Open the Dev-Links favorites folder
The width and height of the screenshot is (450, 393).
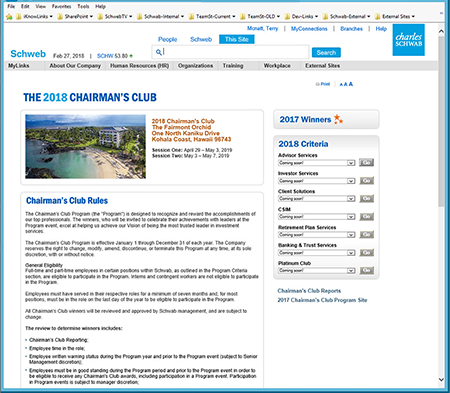pyautogui.click(x=301, y=16)
